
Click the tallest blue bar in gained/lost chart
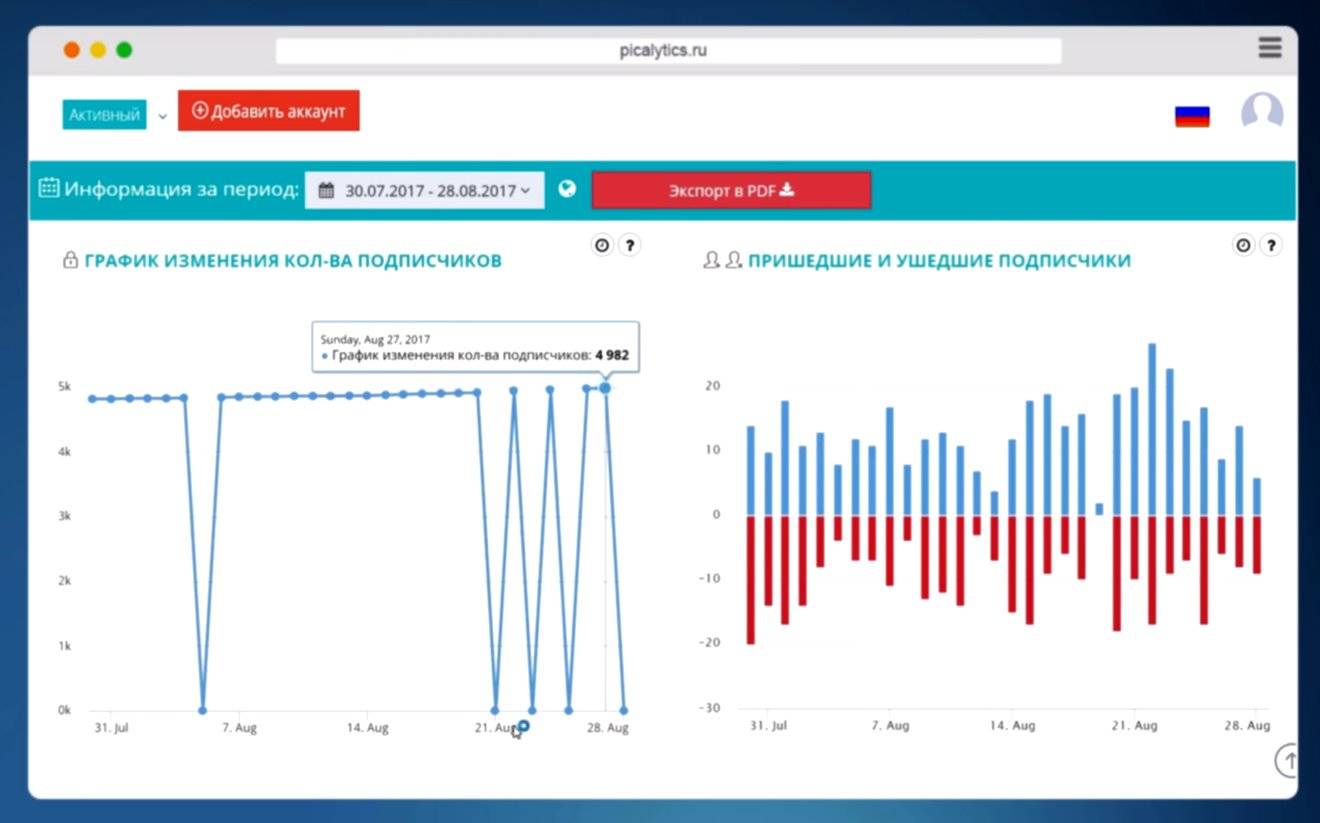coord(1152,429)
